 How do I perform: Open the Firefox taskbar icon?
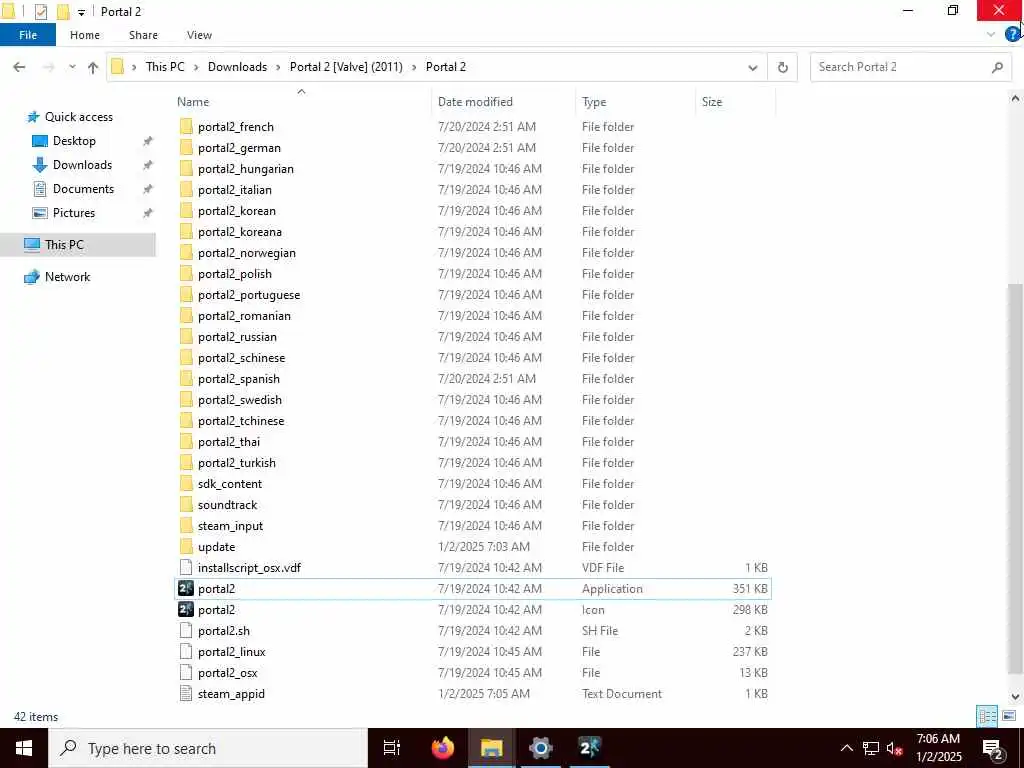click(x=443, y=748)
